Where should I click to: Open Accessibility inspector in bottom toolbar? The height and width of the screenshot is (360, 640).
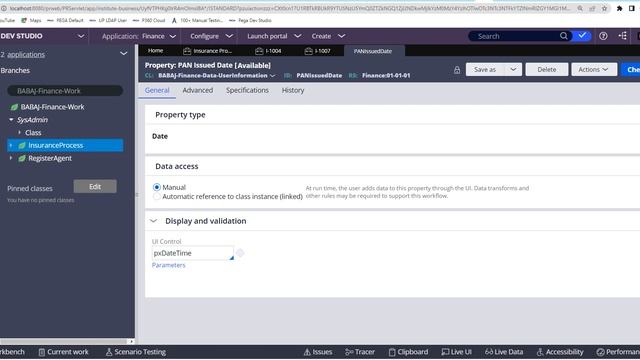[x=560, y=352]
